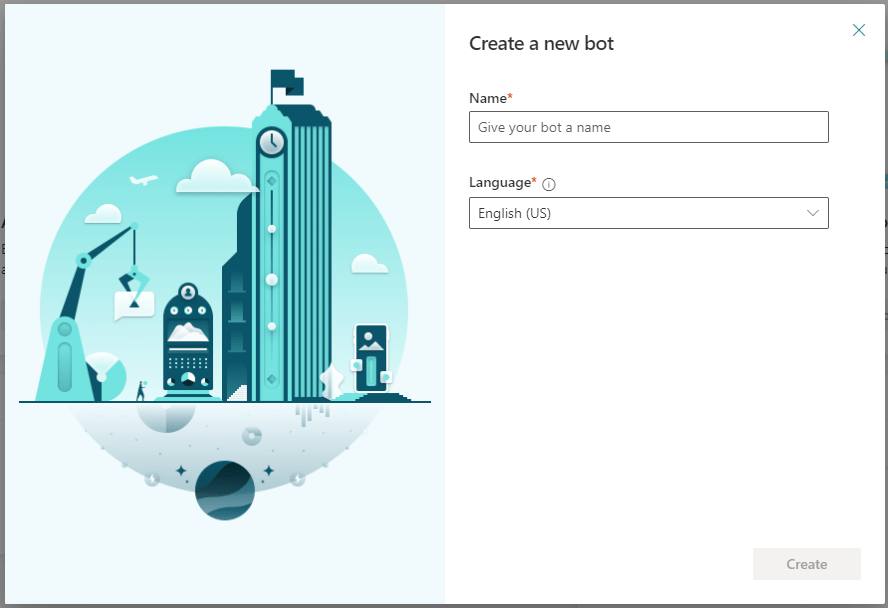Click the flag atop the tower
888x608 pixels.
[285, 81]
